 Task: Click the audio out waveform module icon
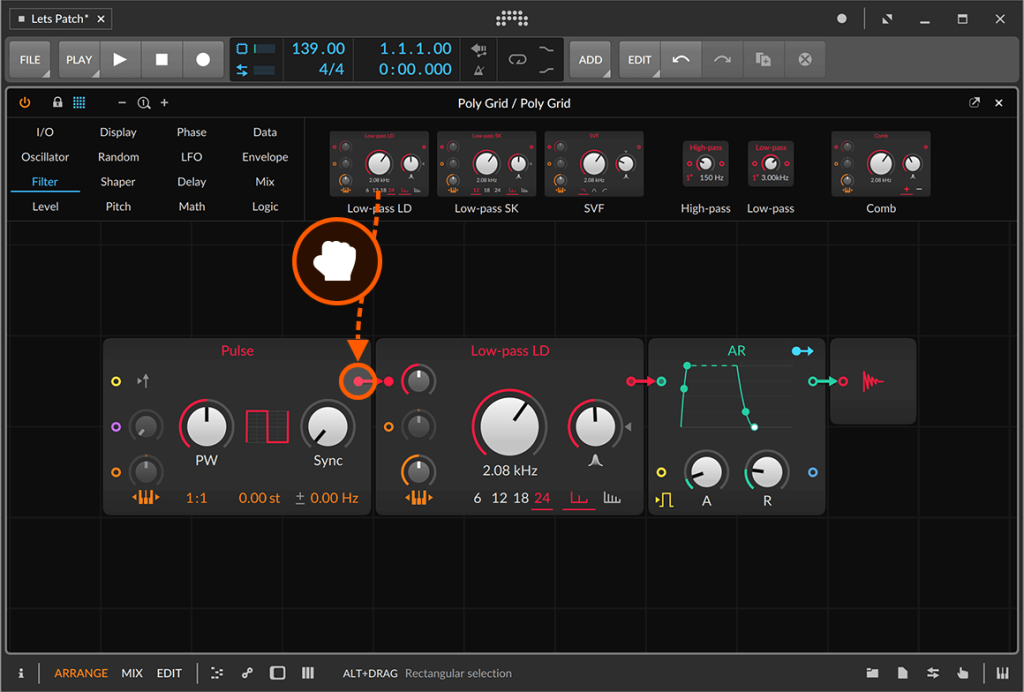[x=873, y=382]
